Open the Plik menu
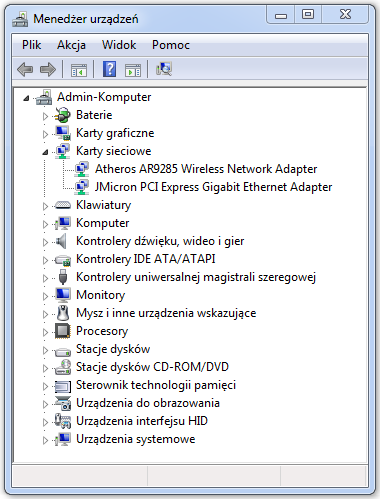This screenshot has width=380, height=499. (x=32, y=45)
